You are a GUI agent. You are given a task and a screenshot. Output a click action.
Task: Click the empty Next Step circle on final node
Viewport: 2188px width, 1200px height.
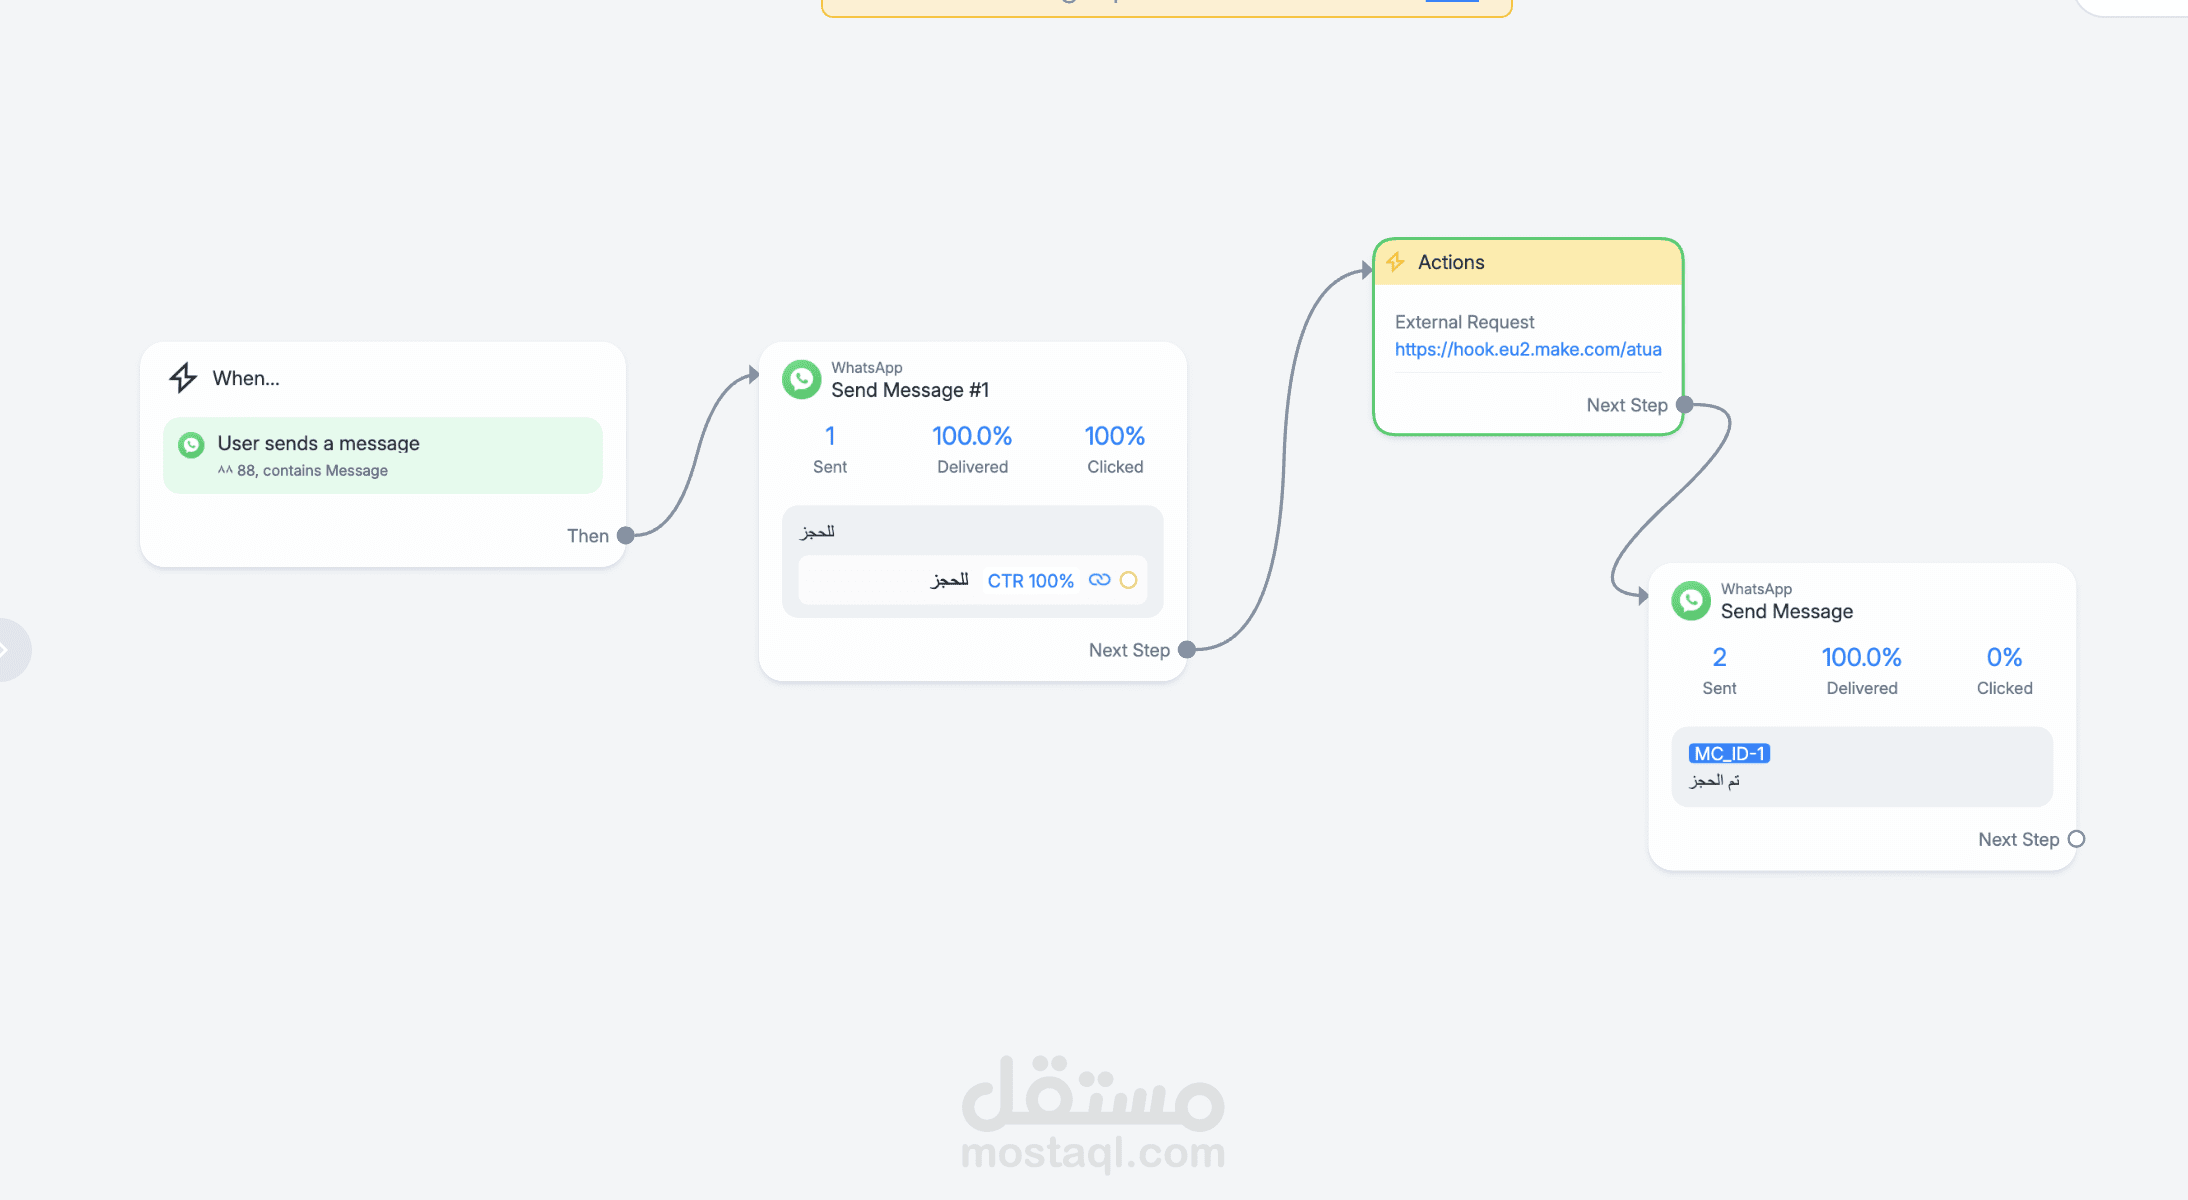[x=2076, y=839]
